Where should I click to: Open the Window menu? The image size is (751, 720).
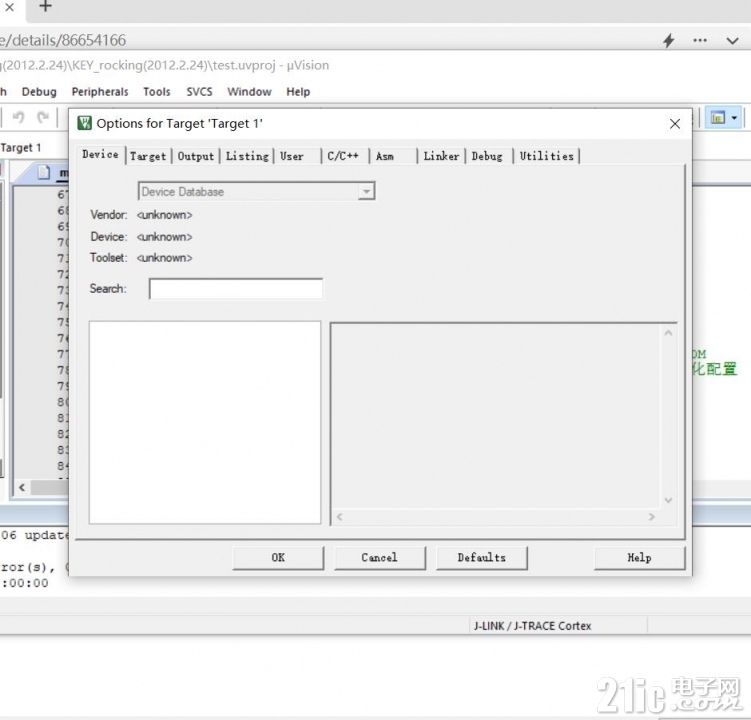coord(249,91)
